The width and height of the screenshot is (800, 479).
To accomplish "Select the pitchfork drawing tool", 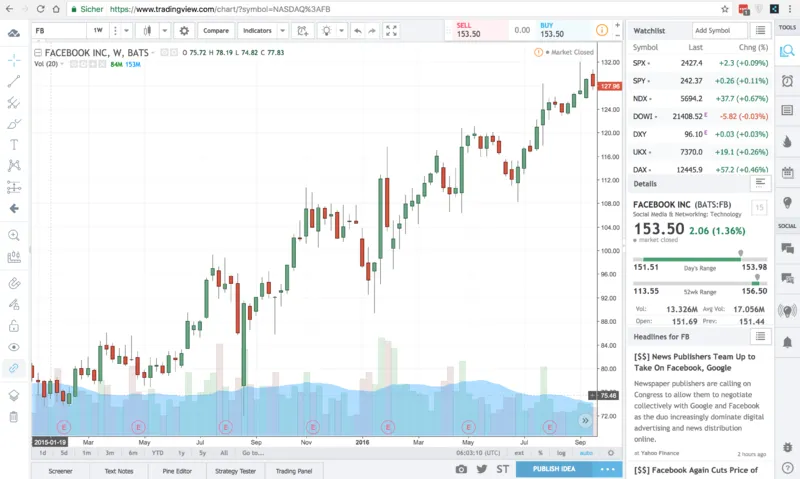I will (14, 103).
